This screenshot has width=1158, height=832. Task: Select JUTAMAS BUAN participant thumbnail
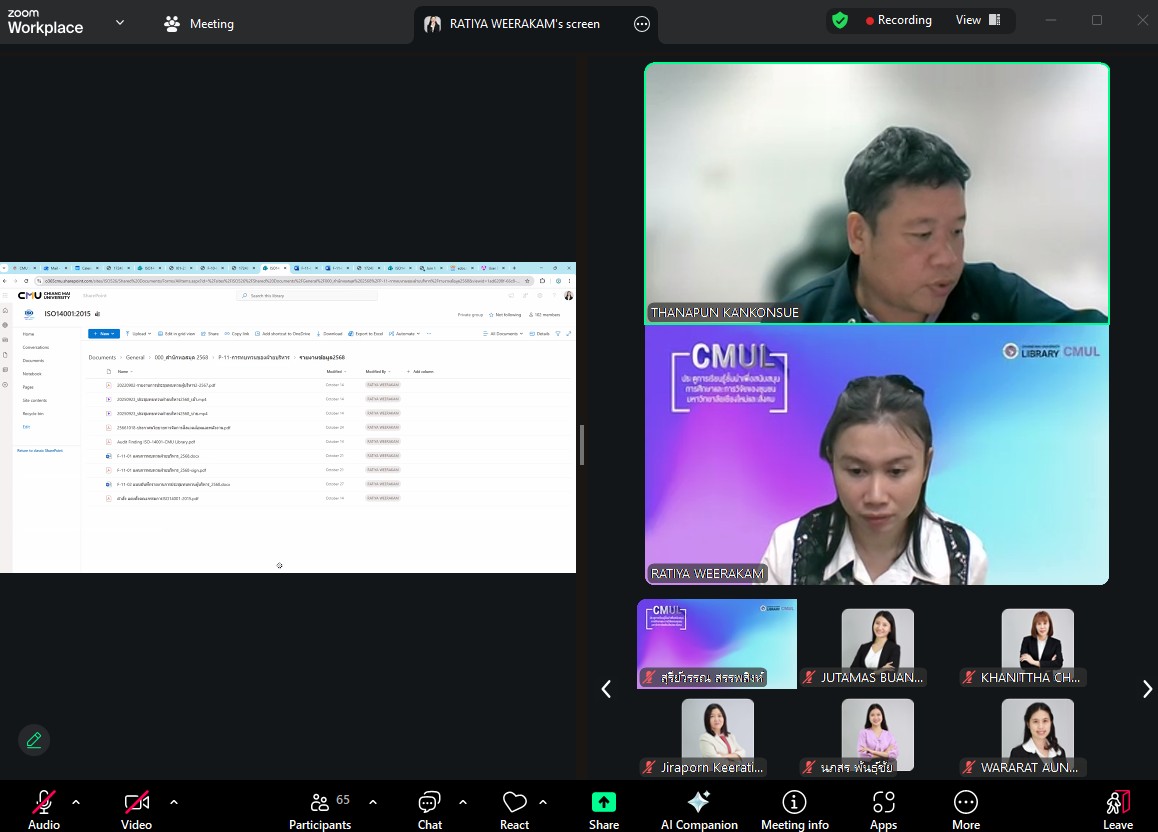877,647
